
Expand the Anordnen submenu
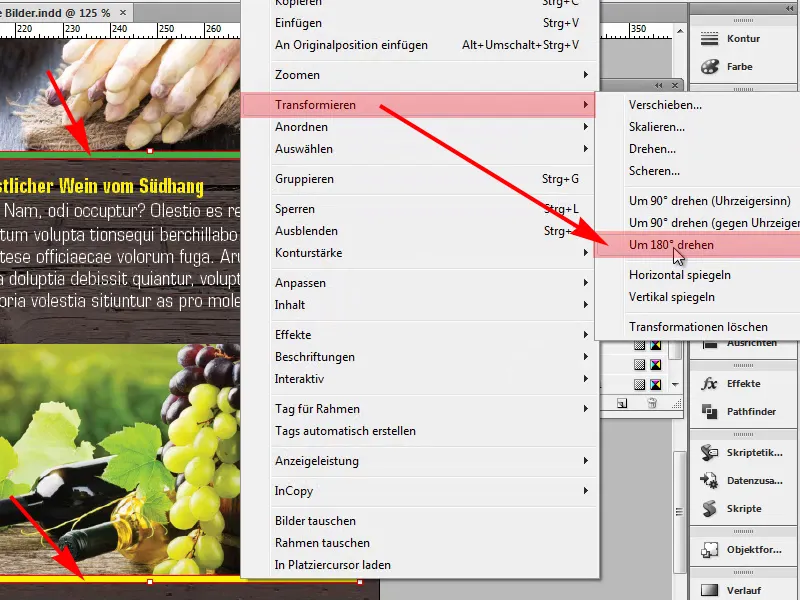coord(419,127)
